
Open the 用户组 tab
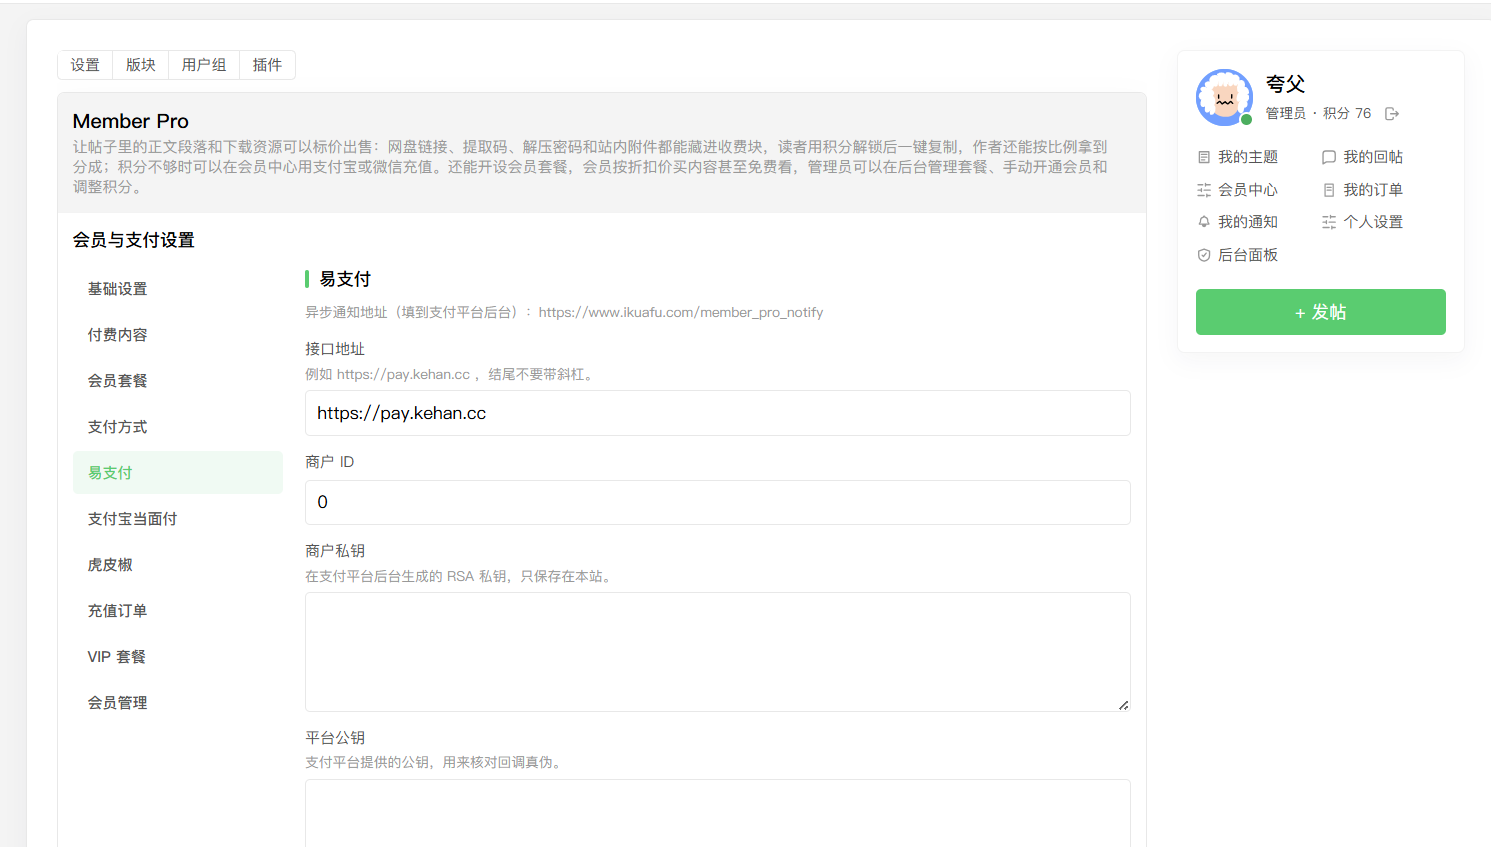coord(204,65)
